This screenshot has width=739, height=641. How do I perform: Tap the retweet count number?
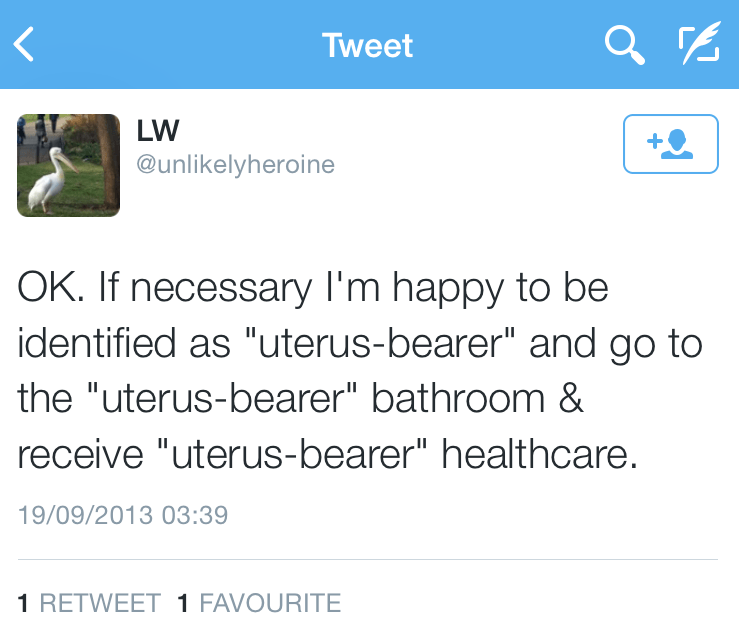click(x=23, y=603)
